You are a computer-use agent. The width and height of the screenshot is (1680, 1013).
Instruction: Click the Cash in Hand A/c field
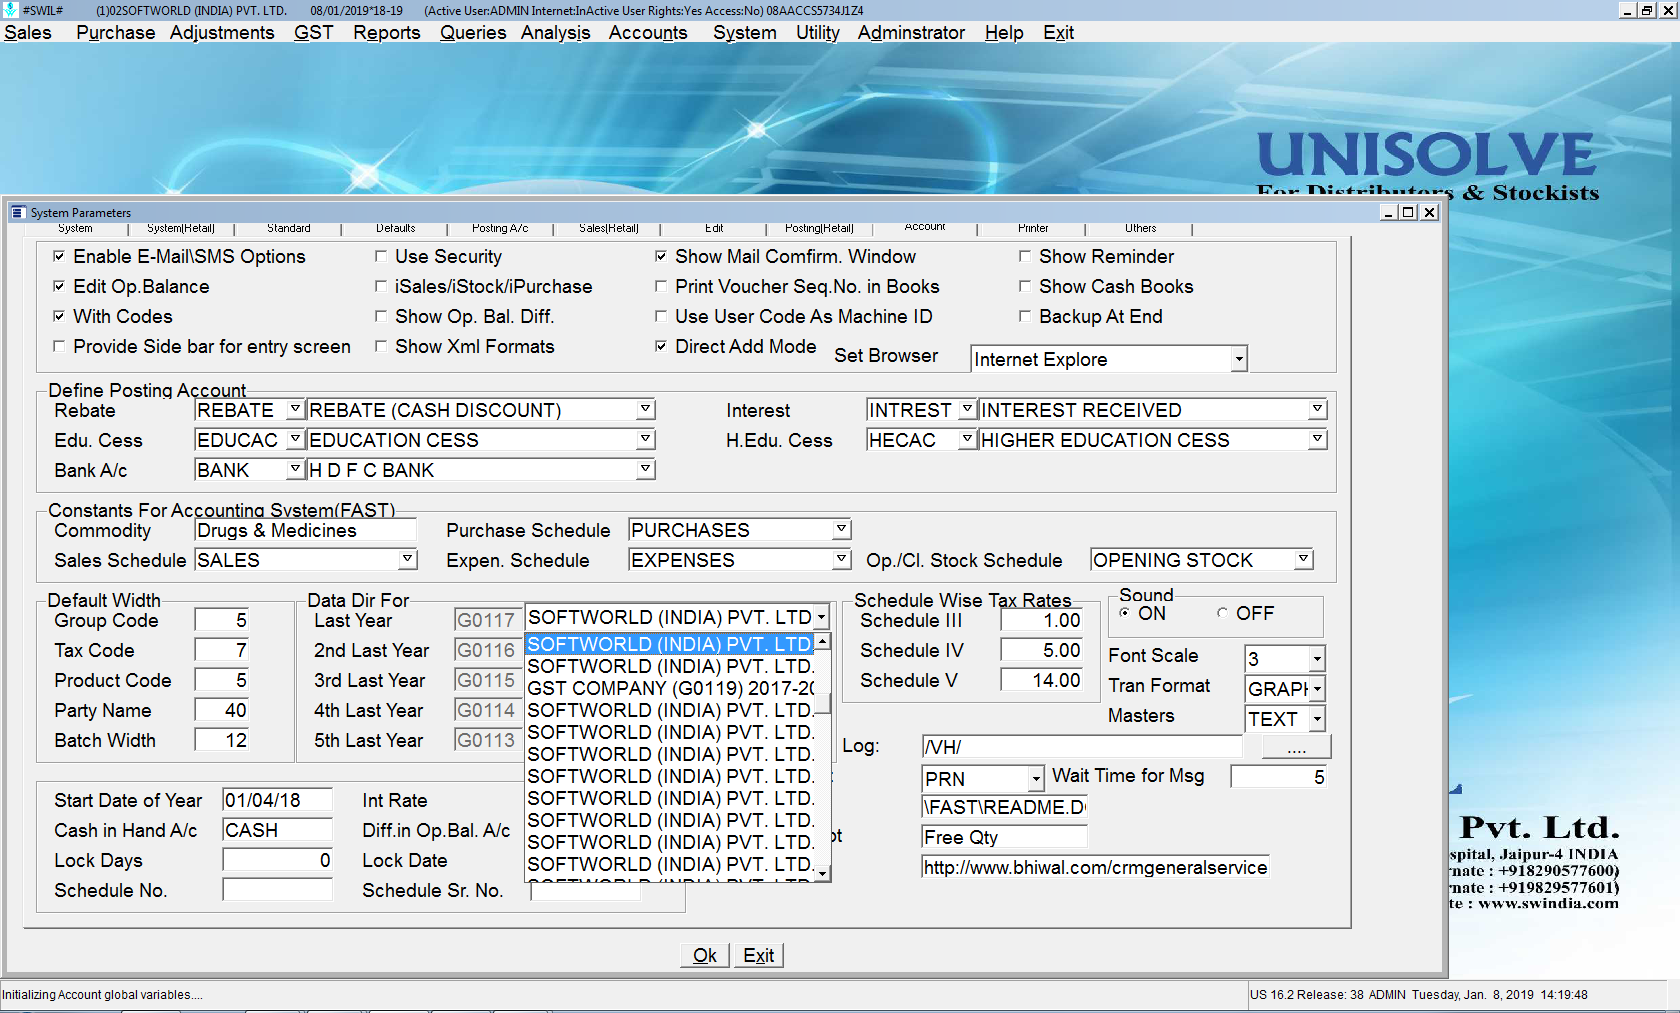point(277,830)
